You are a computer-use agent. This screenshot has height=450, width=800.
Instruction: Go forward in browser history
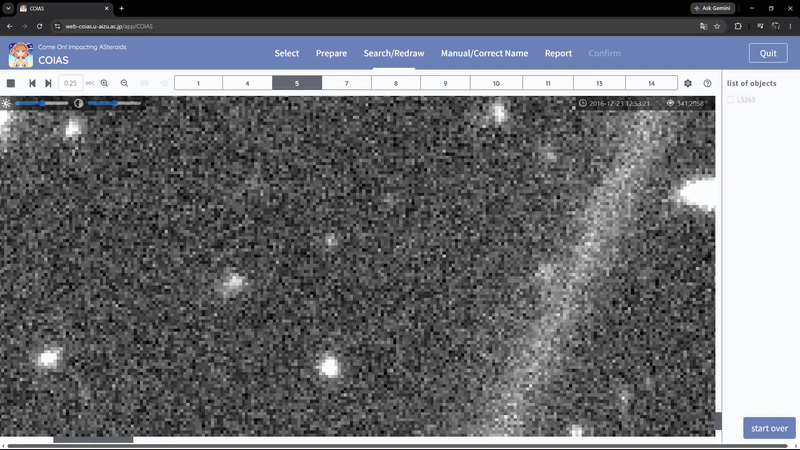(24, 26)
